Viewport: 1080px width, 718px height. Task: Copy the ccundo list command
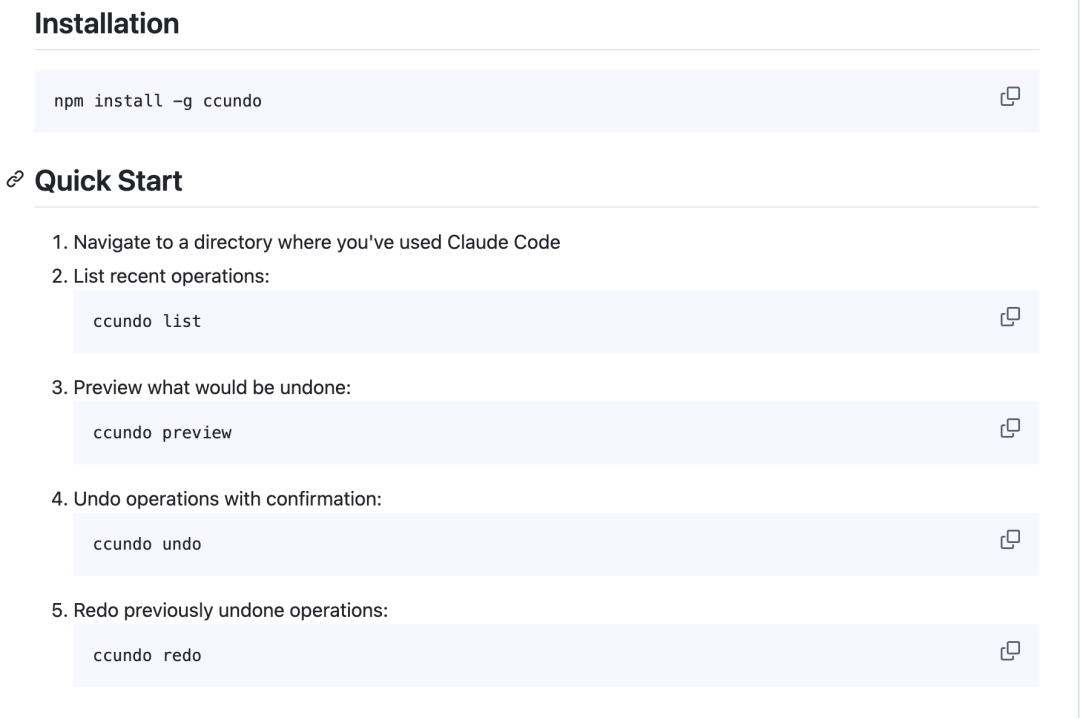click(x=1010, y=317)
